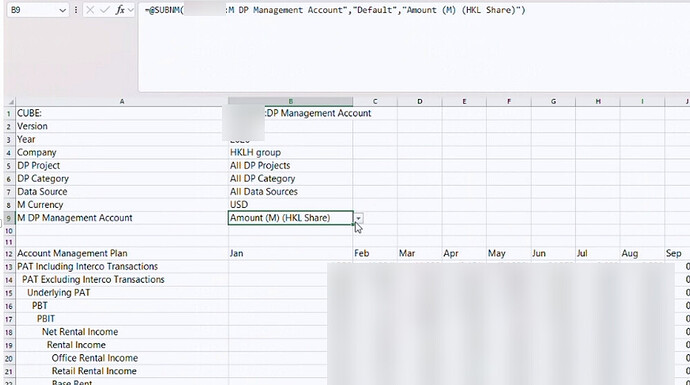Select the Apr month header cell
This screenshot has height=385, width=690.
pos(464,253)
